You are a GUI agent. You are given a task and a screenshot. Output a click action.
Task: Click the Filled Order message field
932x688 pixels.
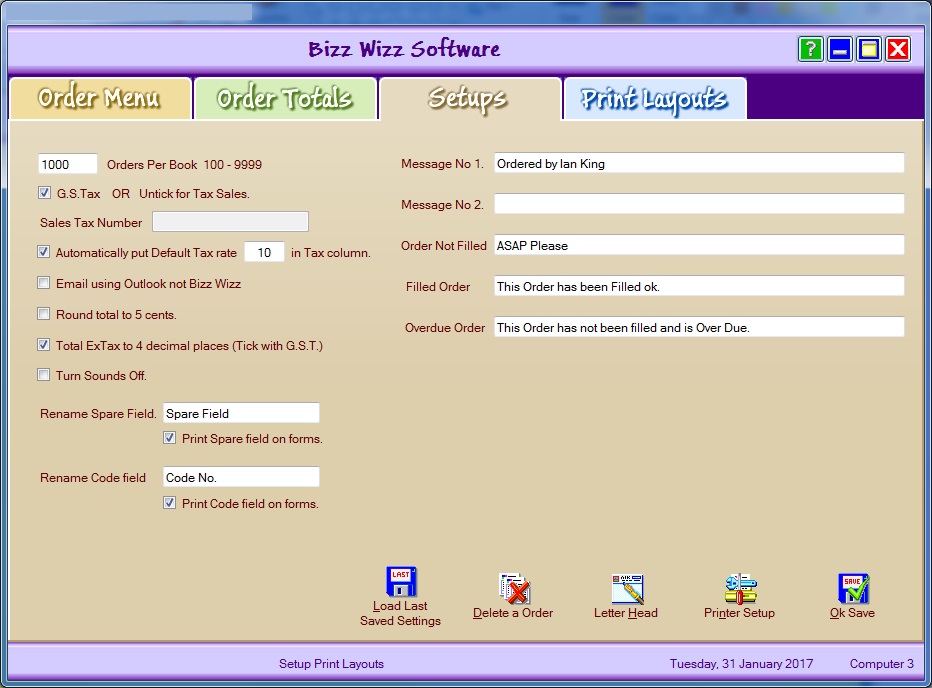coord(699,286)
